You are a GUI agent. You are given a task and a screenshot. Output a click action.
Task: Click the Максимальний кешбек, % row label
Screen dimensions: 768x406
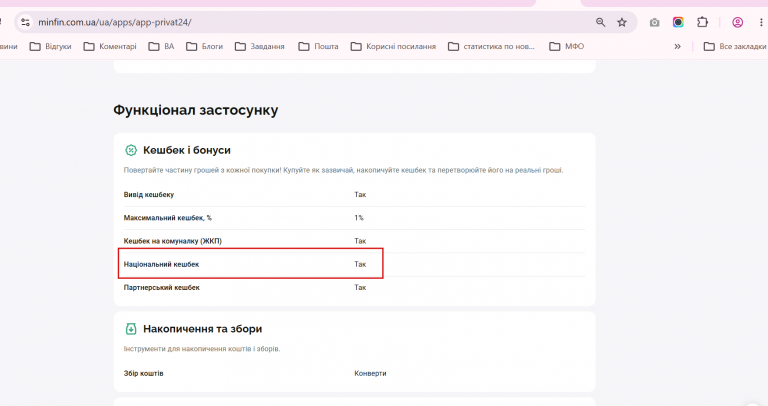click(168, 218)
